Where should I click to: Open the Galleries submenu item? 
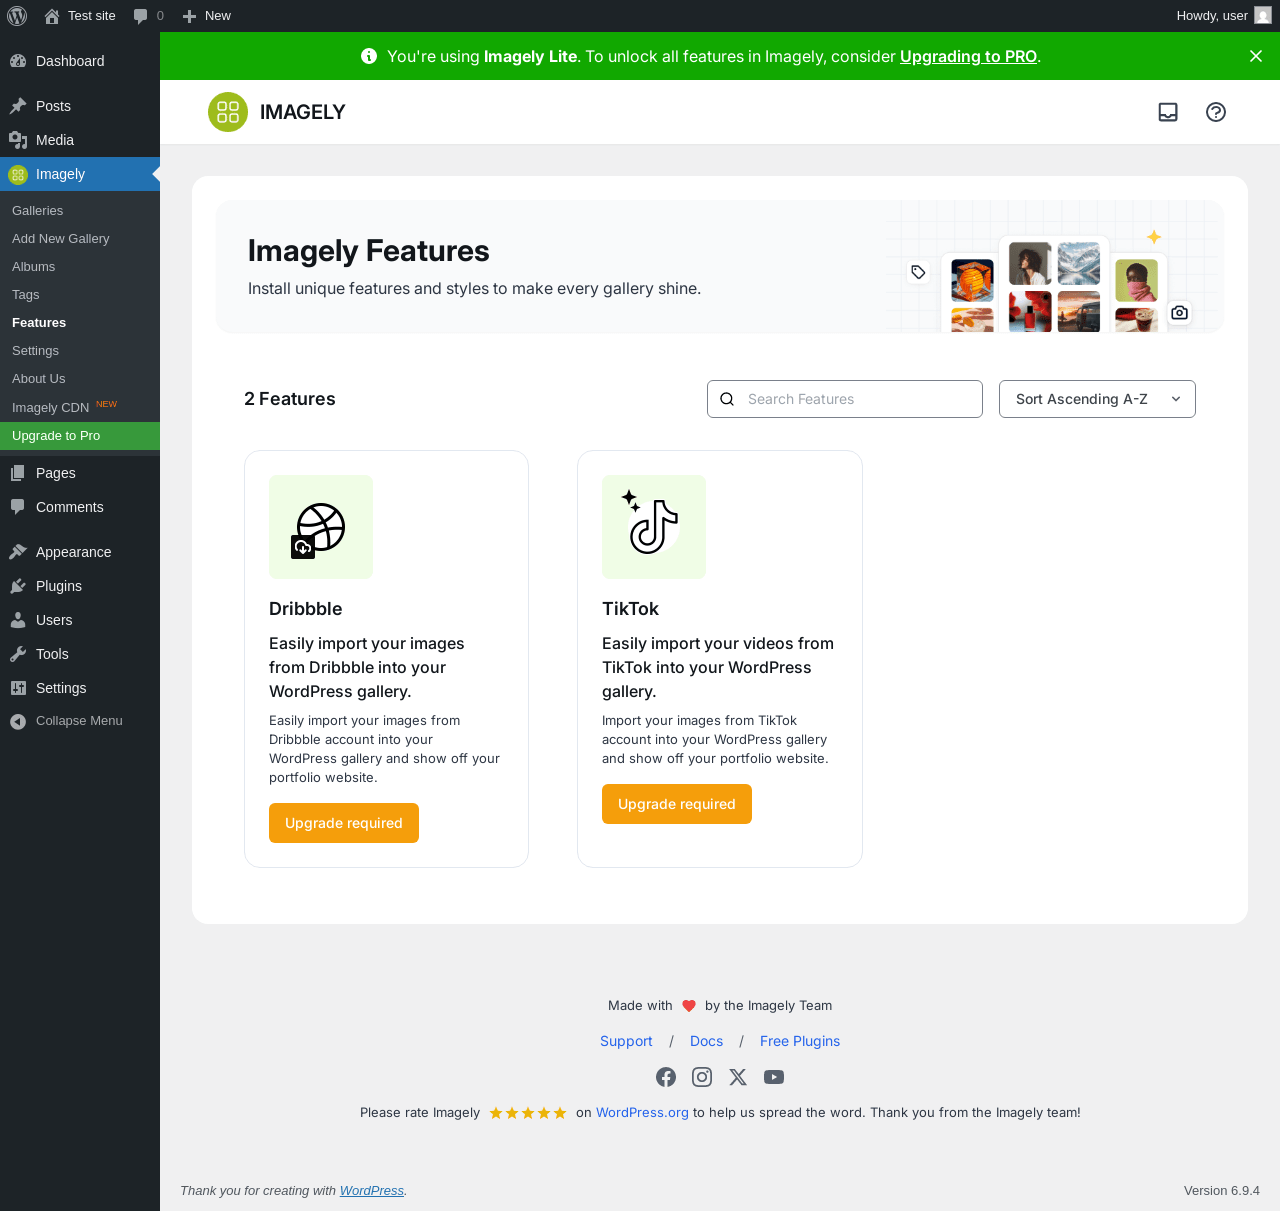pyautogui.click(x=38, y=211)
